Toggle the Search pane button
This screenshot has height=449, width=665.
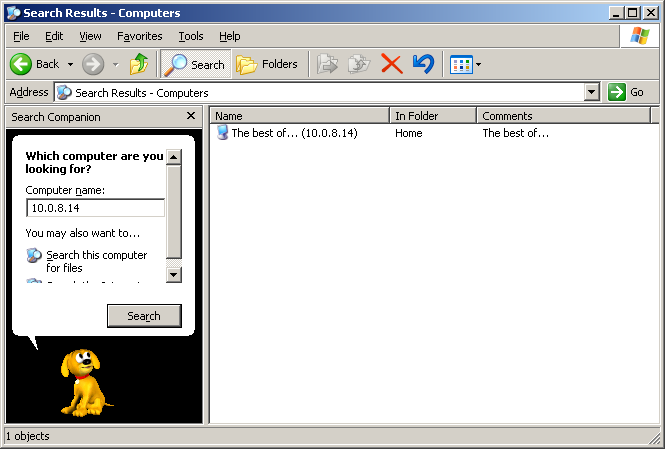195,64
